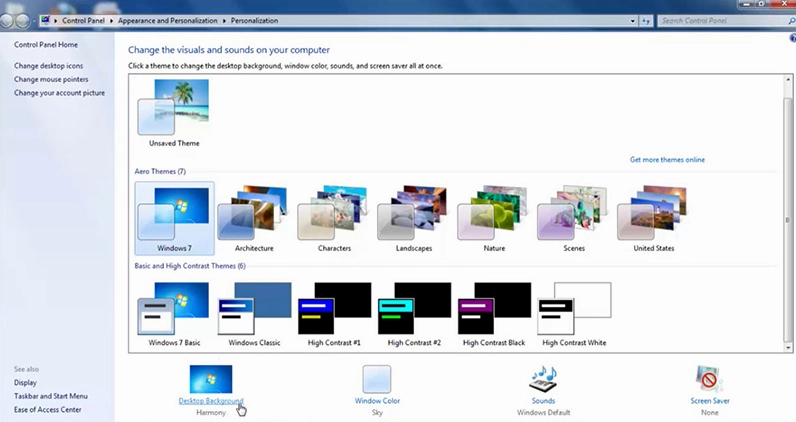796x422 pixels.
Task: Choose the Nature theme thumbnail
Action: point(493,214)
